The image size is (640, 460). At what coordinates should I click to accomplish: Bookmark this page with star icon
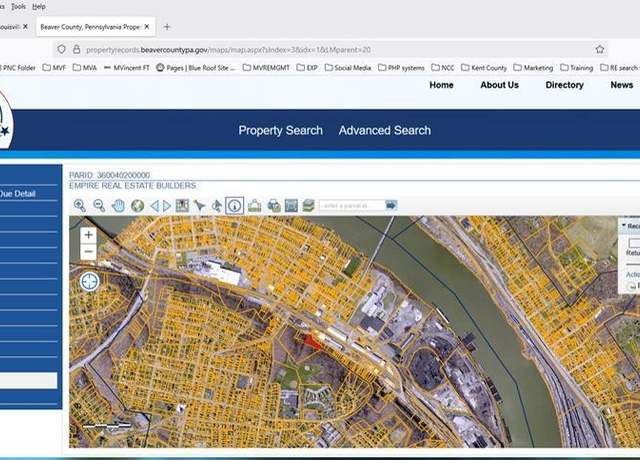click(600, 49)
